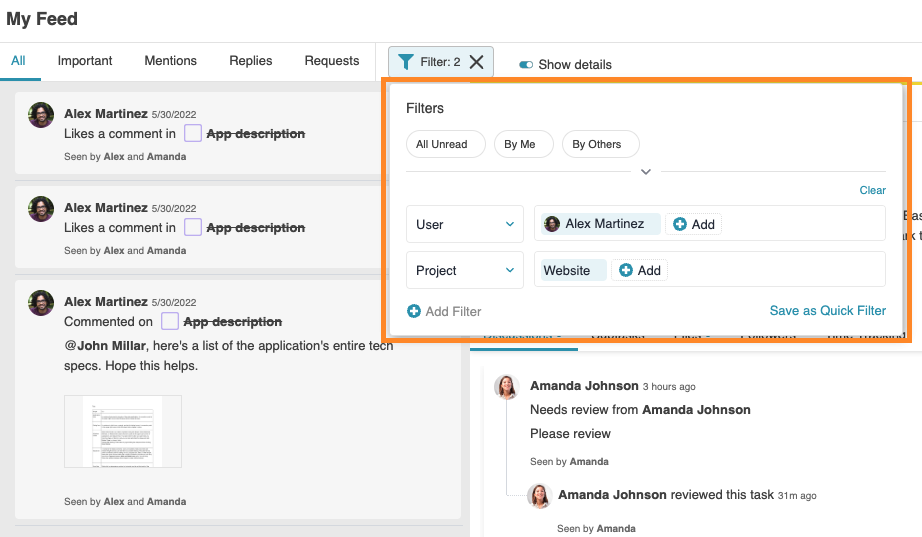Screen dimensions: 922x537
Task: Switch to the Mentions tab
Action: pos(170,61)
